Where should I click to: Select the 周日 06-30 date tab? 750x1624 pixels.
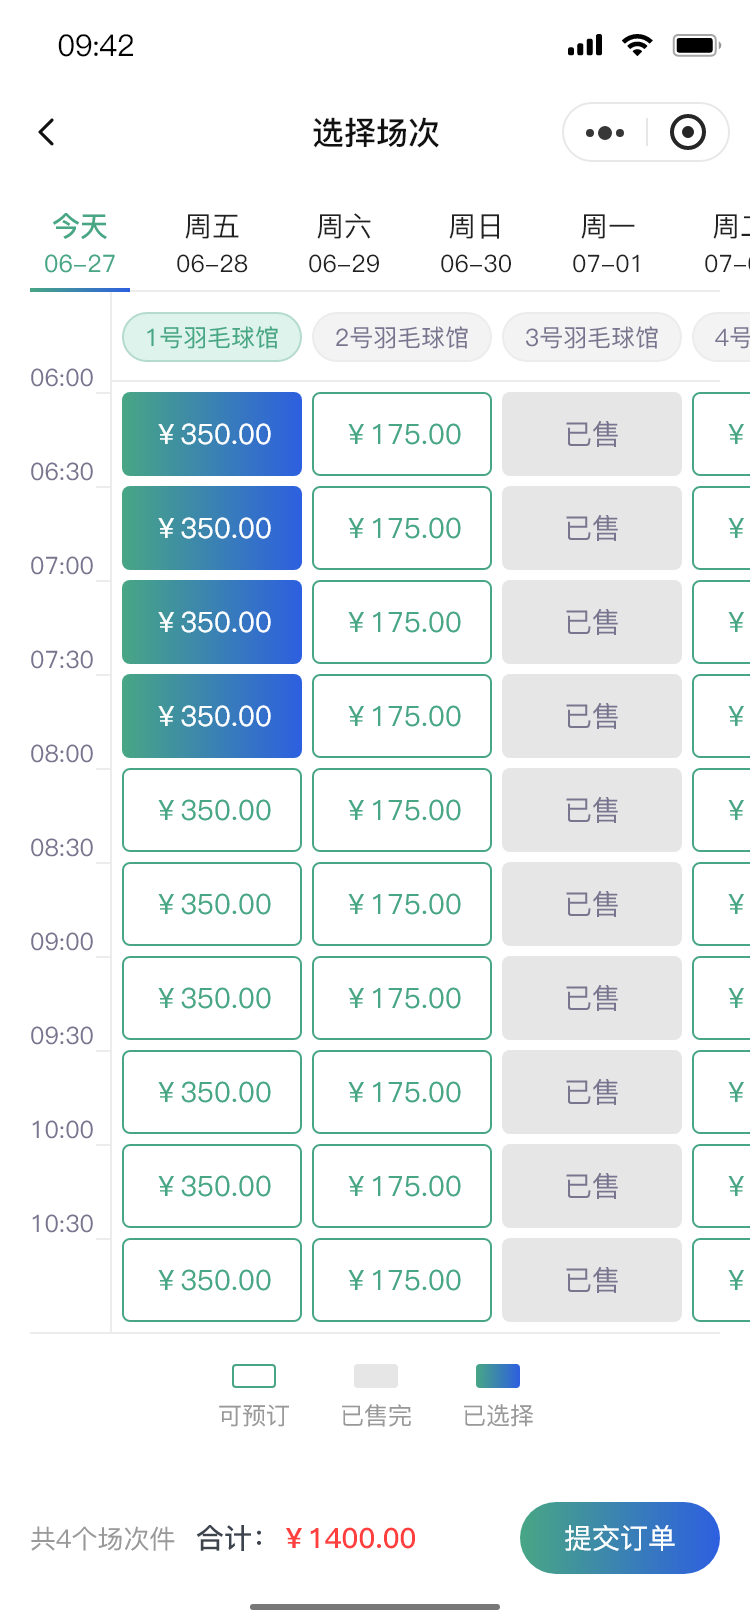point(476,244)
